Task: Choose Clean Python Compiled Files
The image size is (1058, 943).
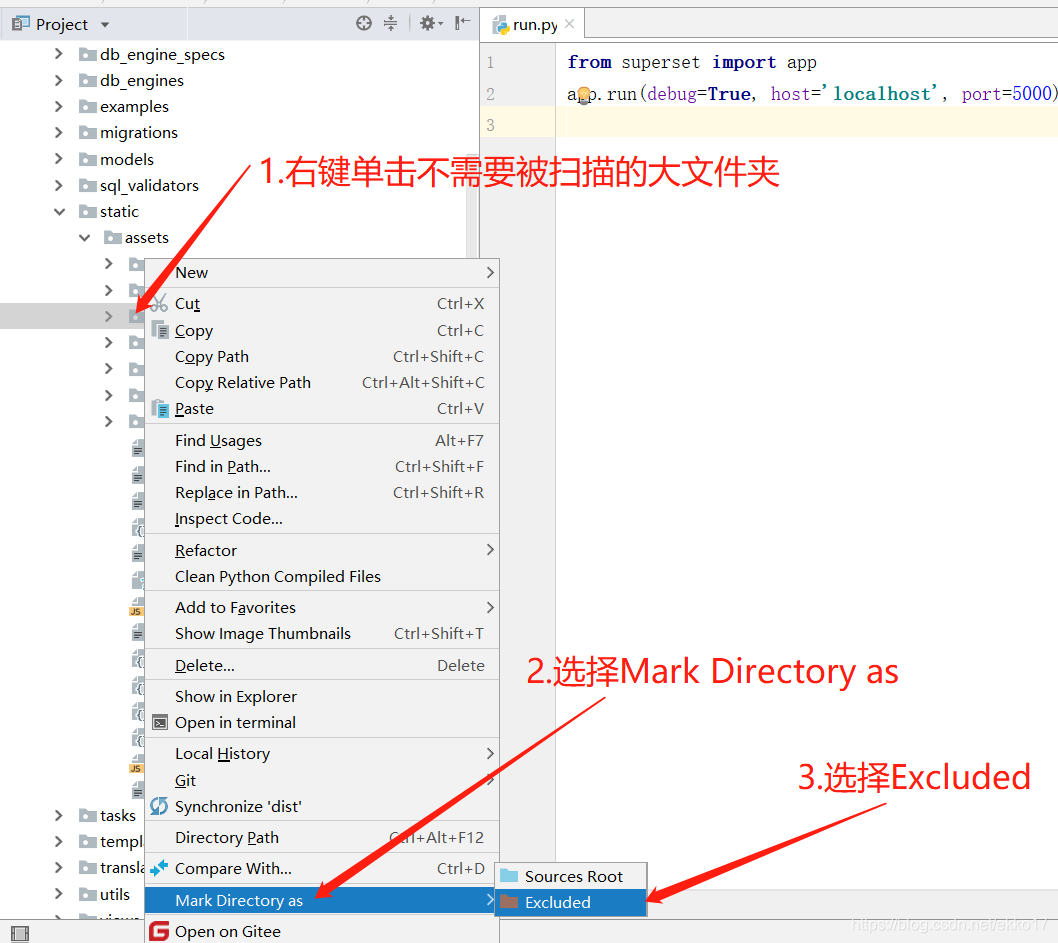Action: pyautogui.click(x=323, y=577)
